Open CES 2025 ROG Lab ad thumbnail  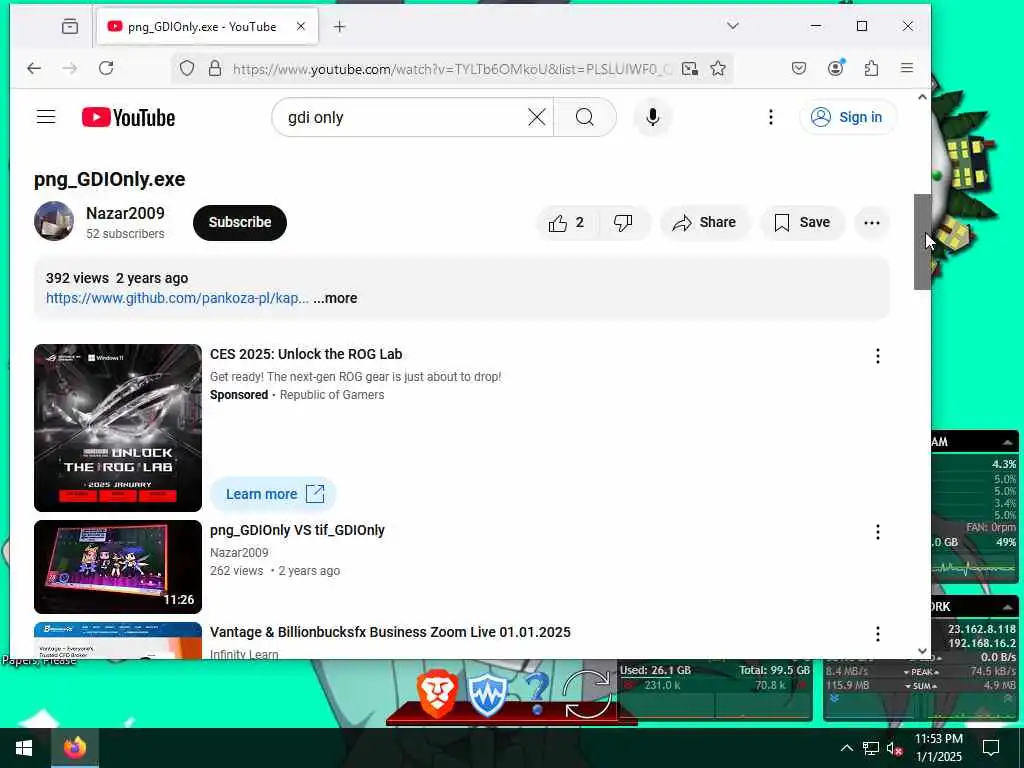tap(118, 428)
